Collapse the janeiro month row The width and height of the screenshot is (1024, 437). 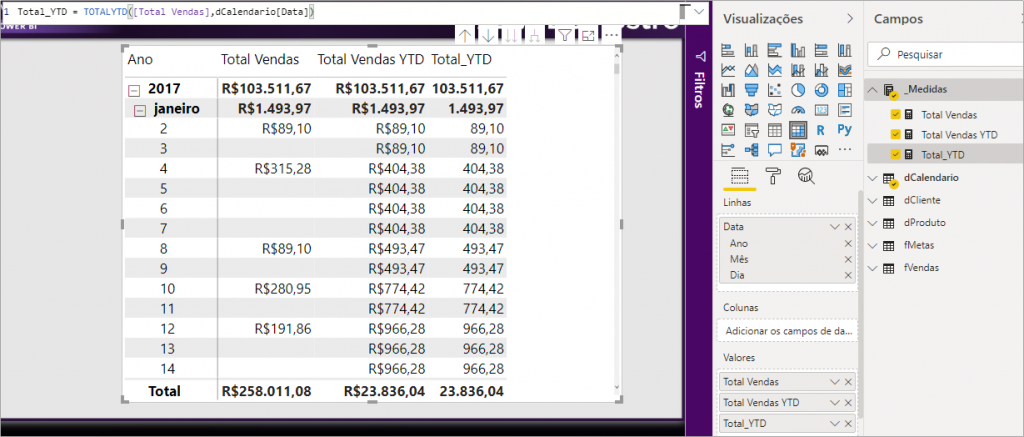click(140, 109)
